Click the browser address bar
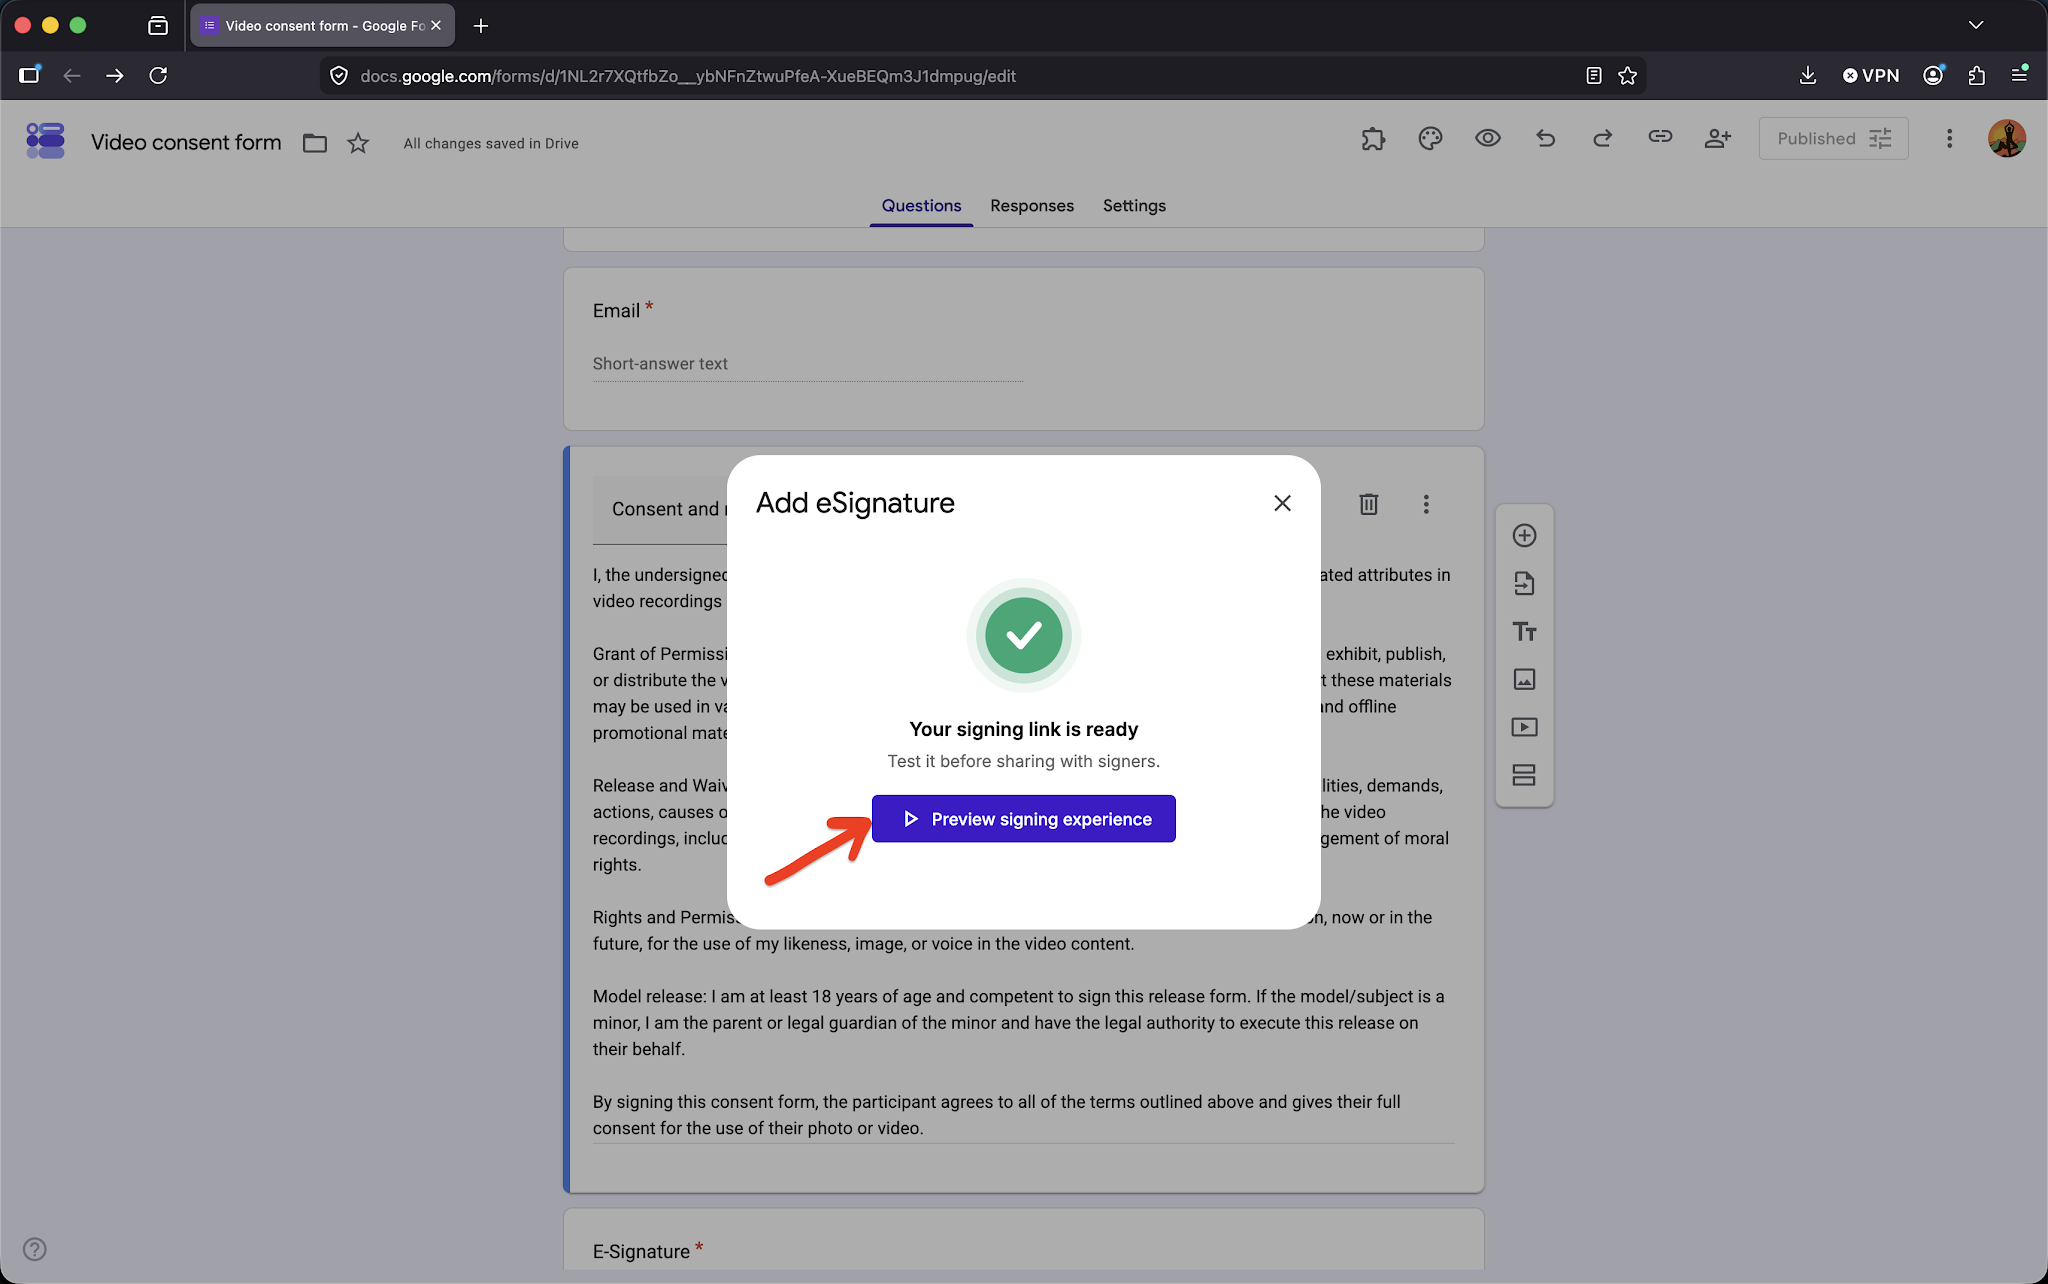2048x1284 pixels. click(x=983, y=76)
